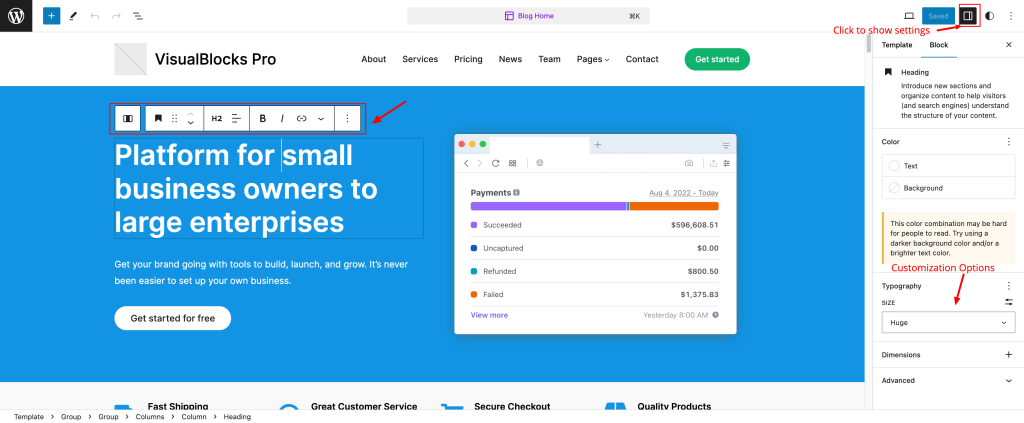Click the Get started for free button
The height and width of the screenshot is (423, 1024).
coord(172,318)
